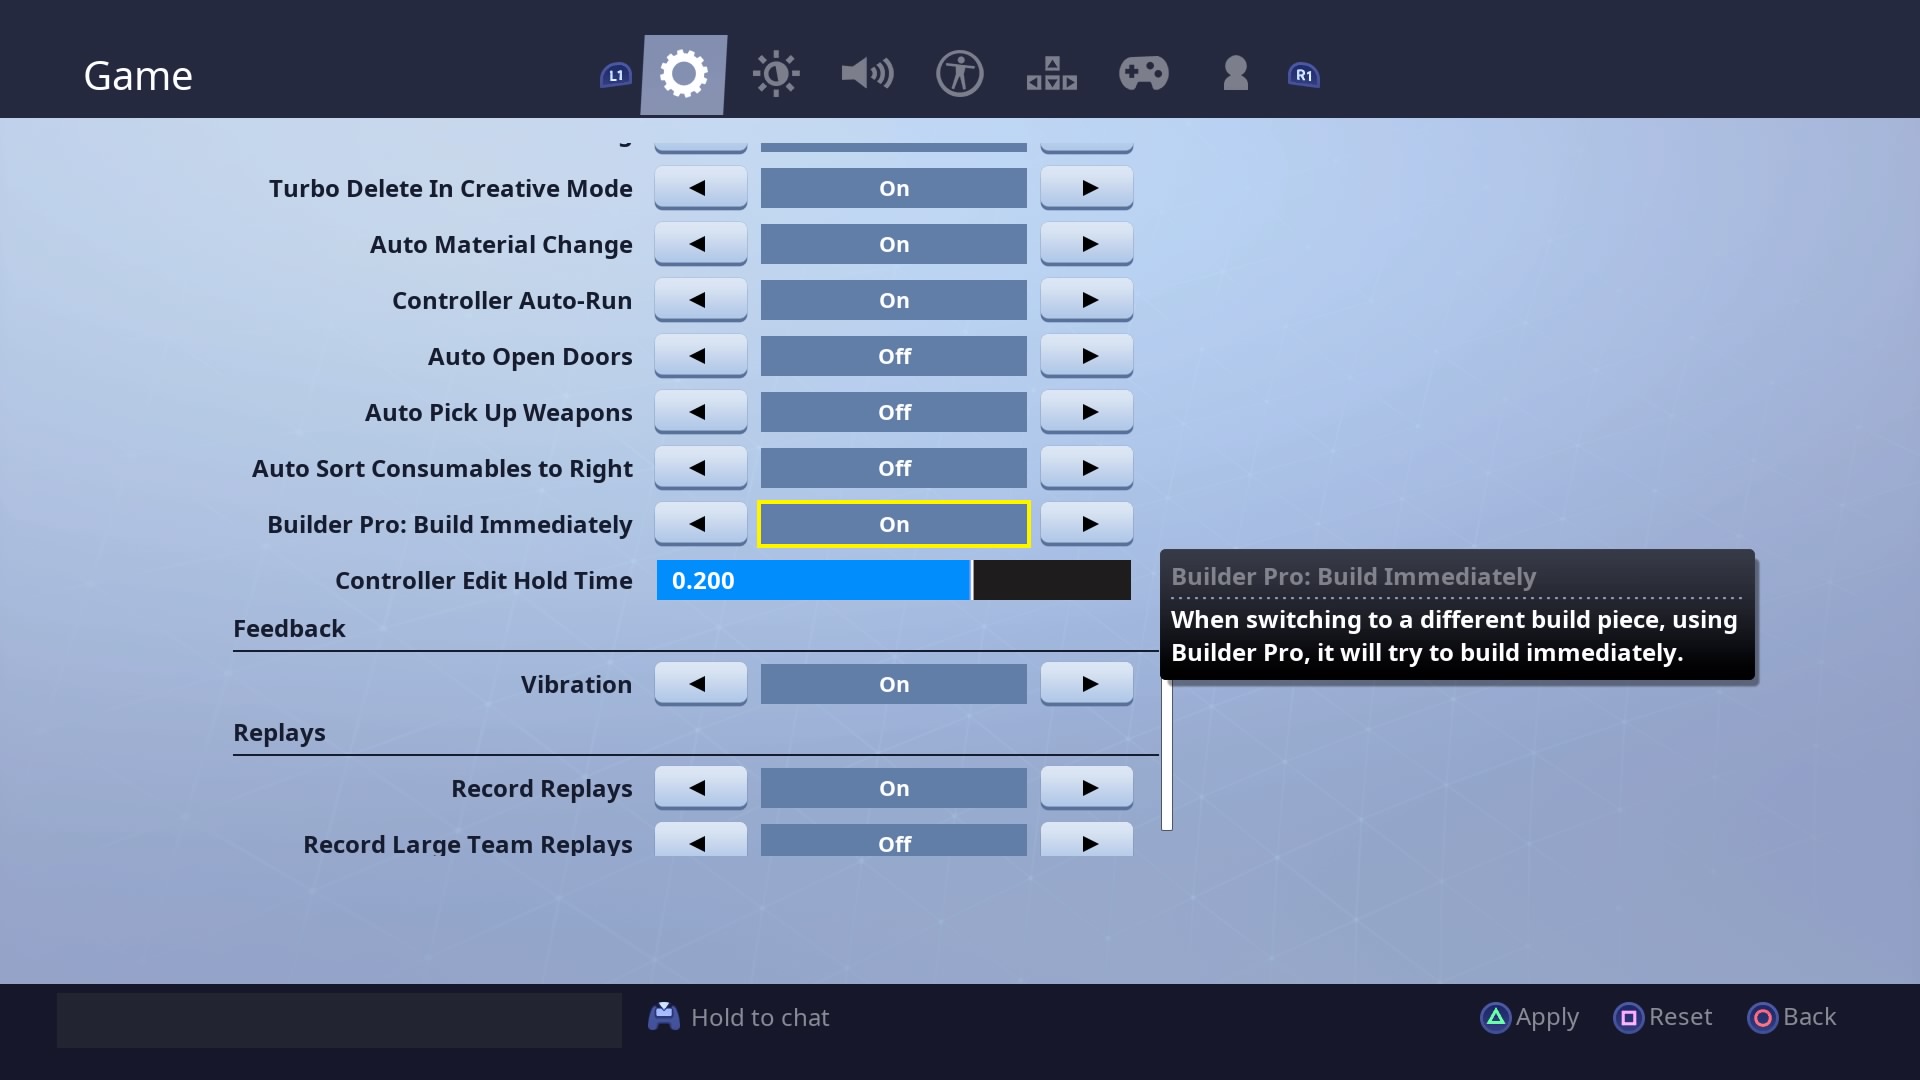Open the Game settings gear icon
Image resolution: width=1920 pixels, height=1080 pixels.
(x=684, y=75)
